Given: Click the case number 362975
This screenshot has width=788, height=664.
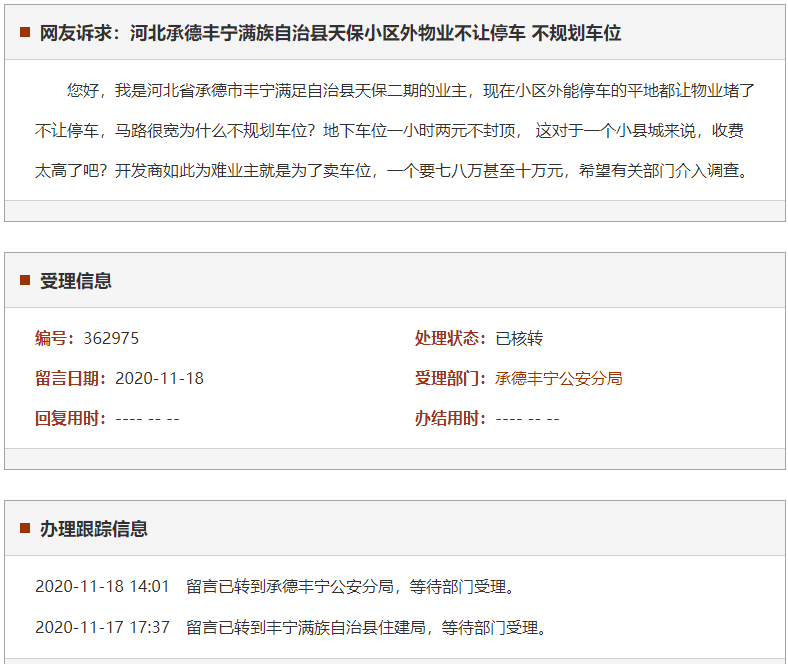Looking at the screenshot, I should 111,338.
